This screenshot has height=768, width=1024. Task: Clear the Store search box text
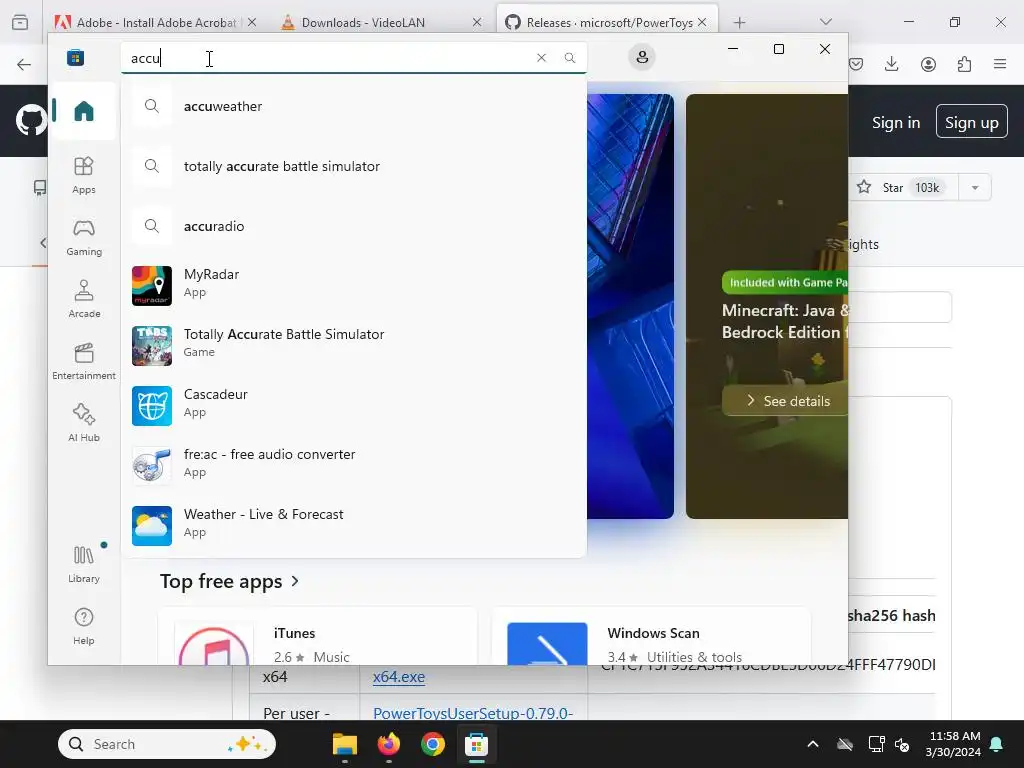pyautogui.click(x=541, y=57)
